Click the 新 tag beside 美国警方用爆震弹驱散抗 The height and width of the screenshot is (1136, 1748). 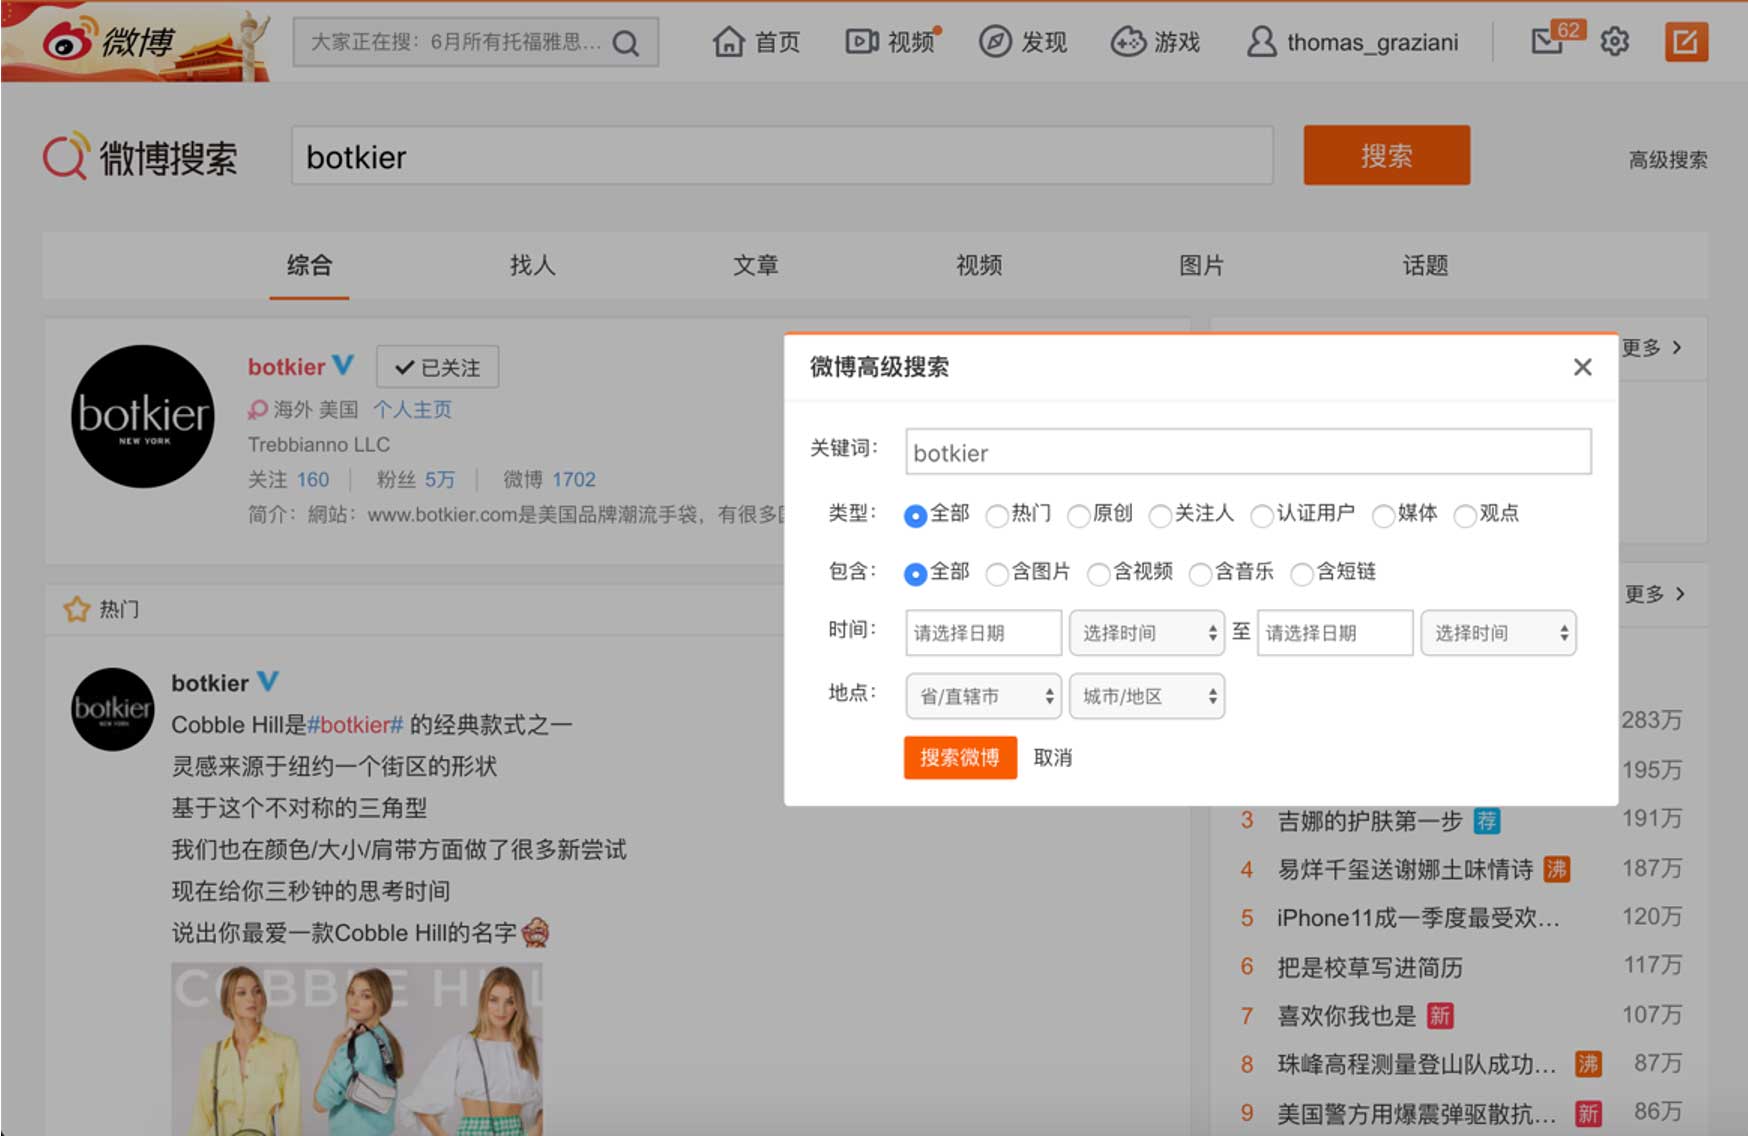click(x=1588, y=1113)
